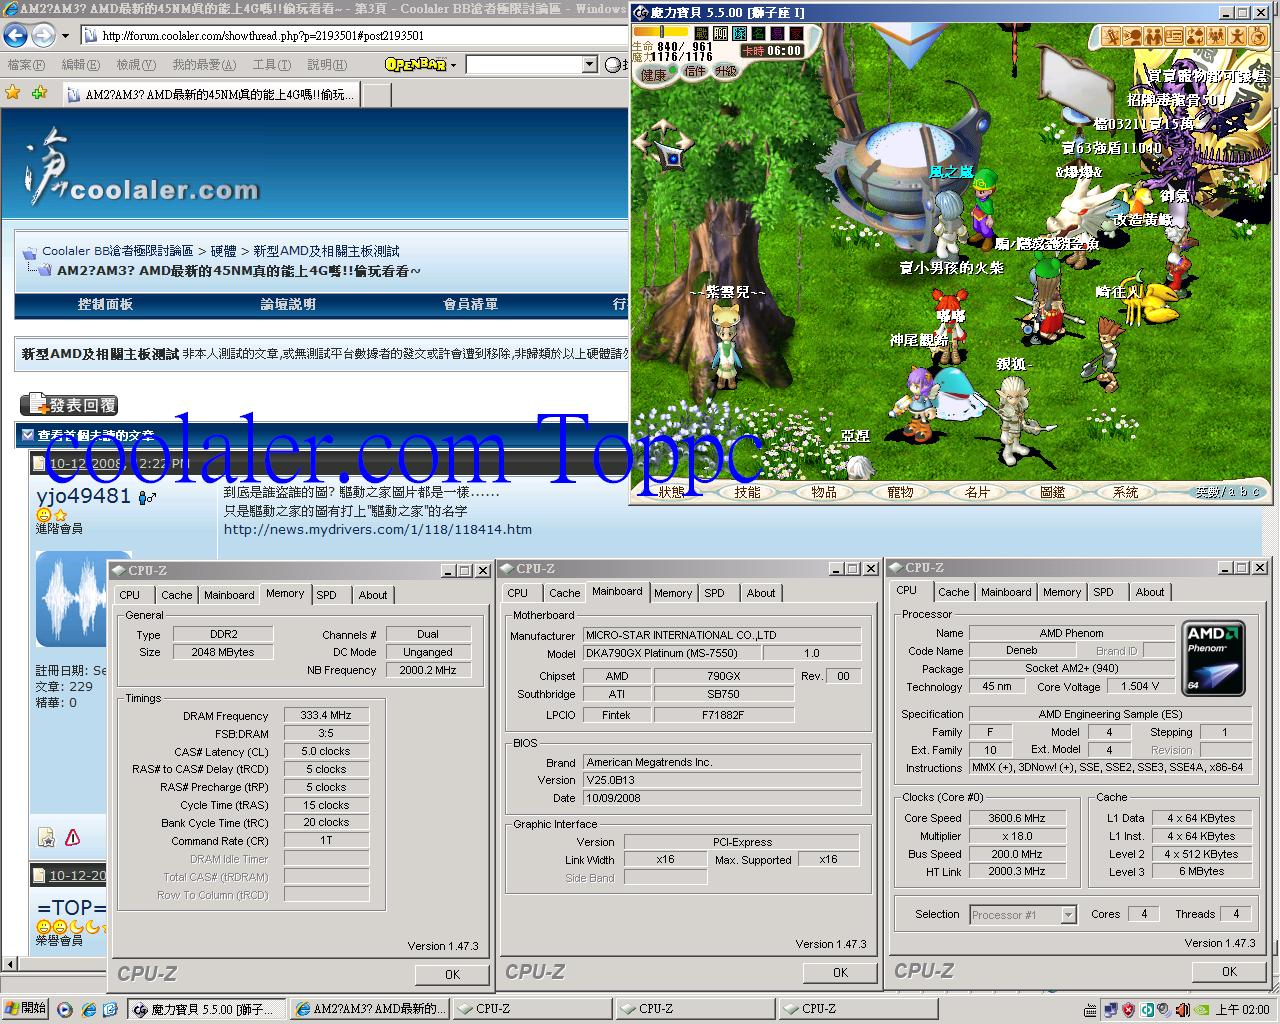Screen dimensions: 1280x1024
Task: Open the 工具(T) Tools menu
Action: click(x=271, y=65)
